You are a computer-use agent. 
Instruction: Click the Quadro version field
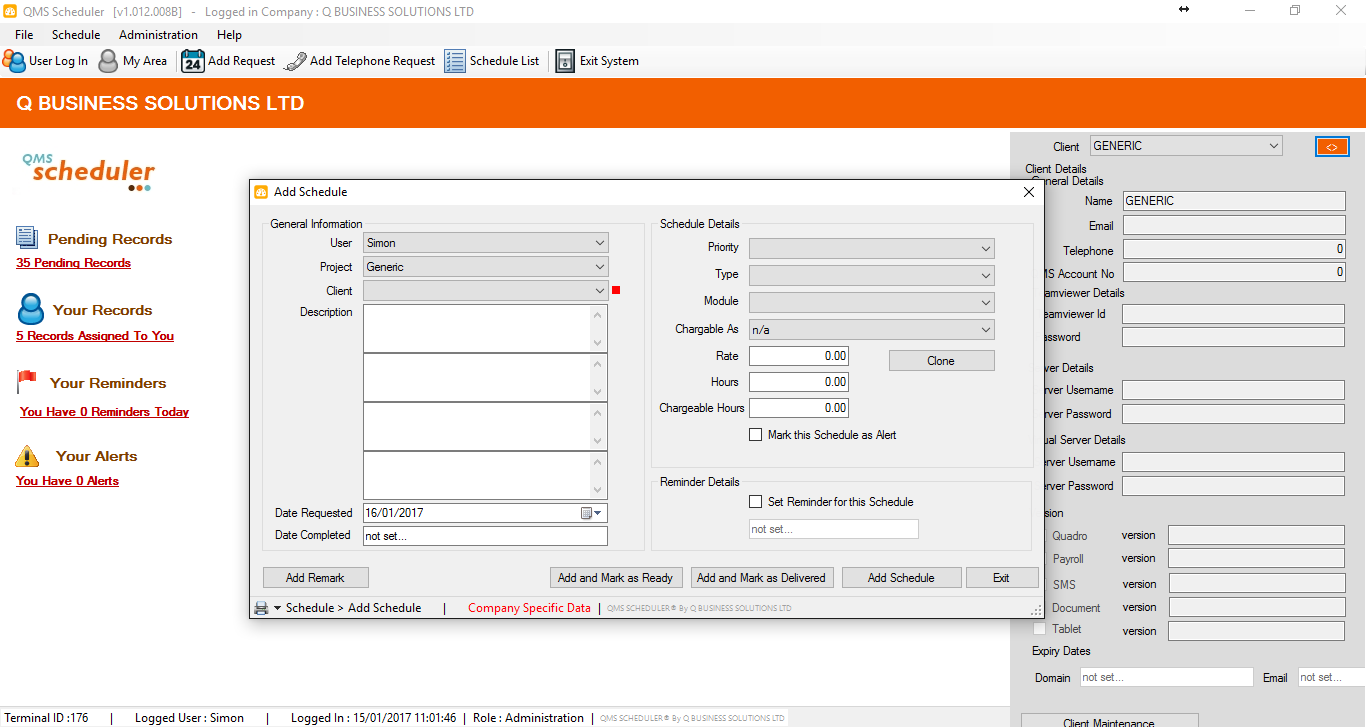tap(1256, 535)
